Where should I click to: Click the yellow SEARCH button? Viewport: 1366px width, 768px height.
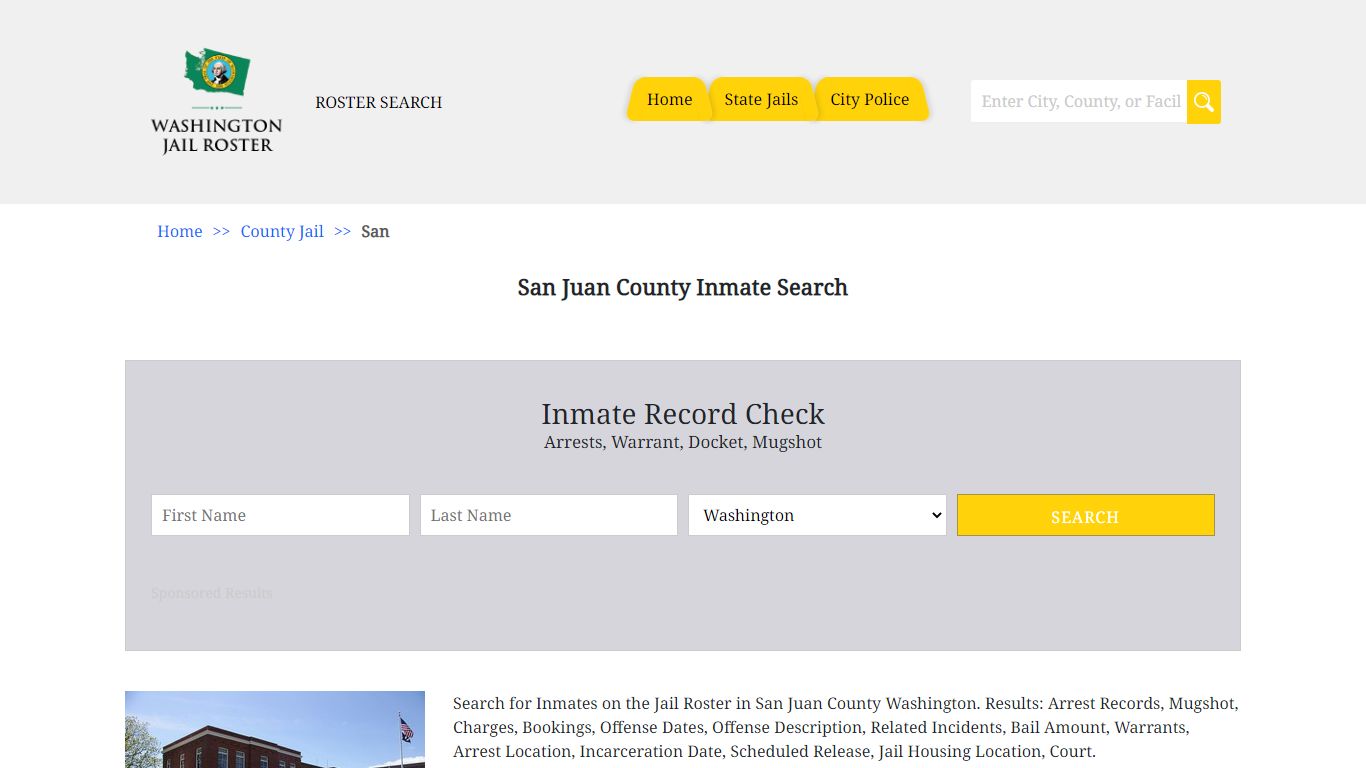coord(1086,515)
